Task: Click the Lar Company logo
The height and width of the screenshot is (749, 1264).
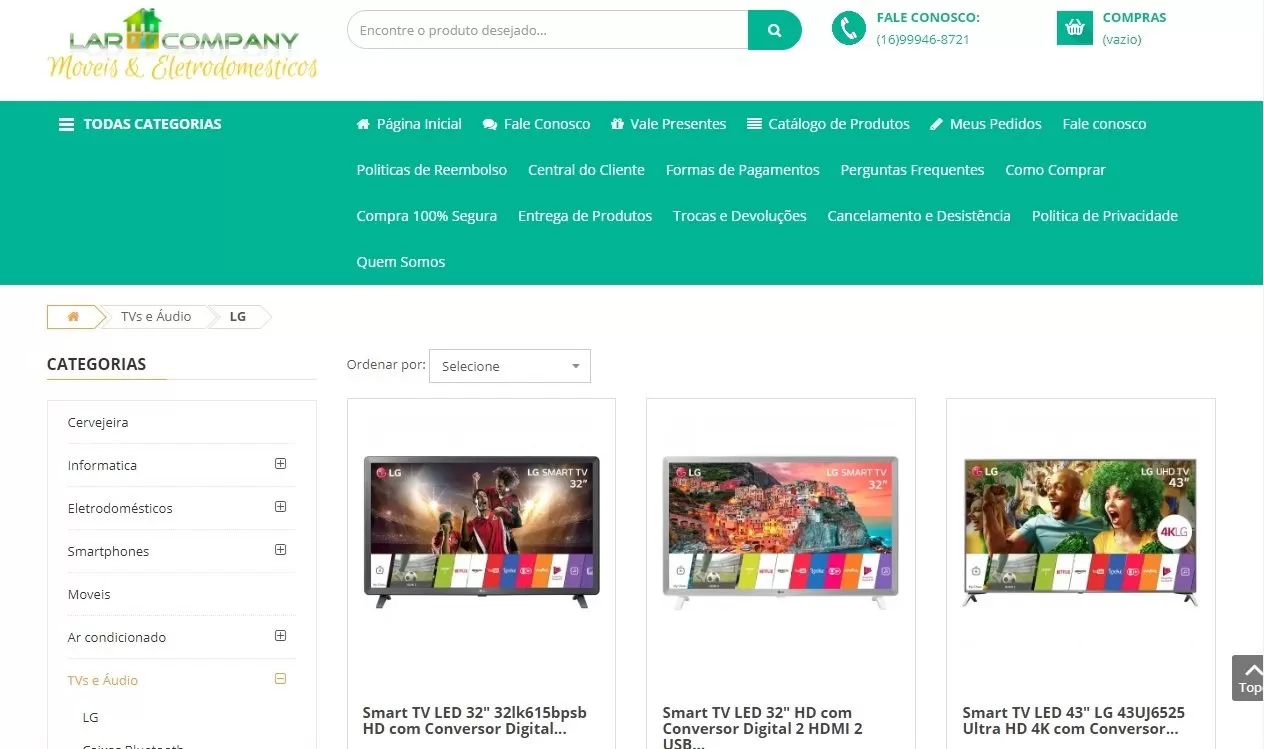Action: pos(183,45)
